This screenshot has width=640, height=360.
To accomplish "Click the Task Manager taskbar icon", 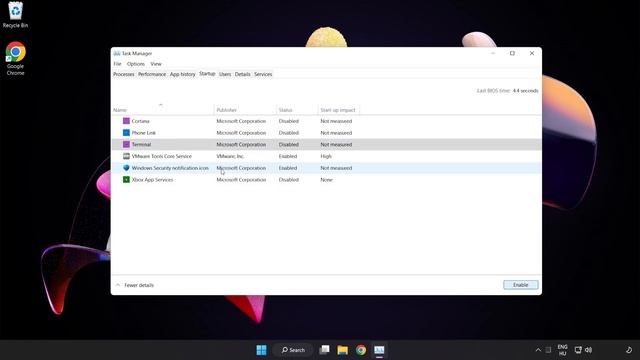I will [x=379, y=350].
